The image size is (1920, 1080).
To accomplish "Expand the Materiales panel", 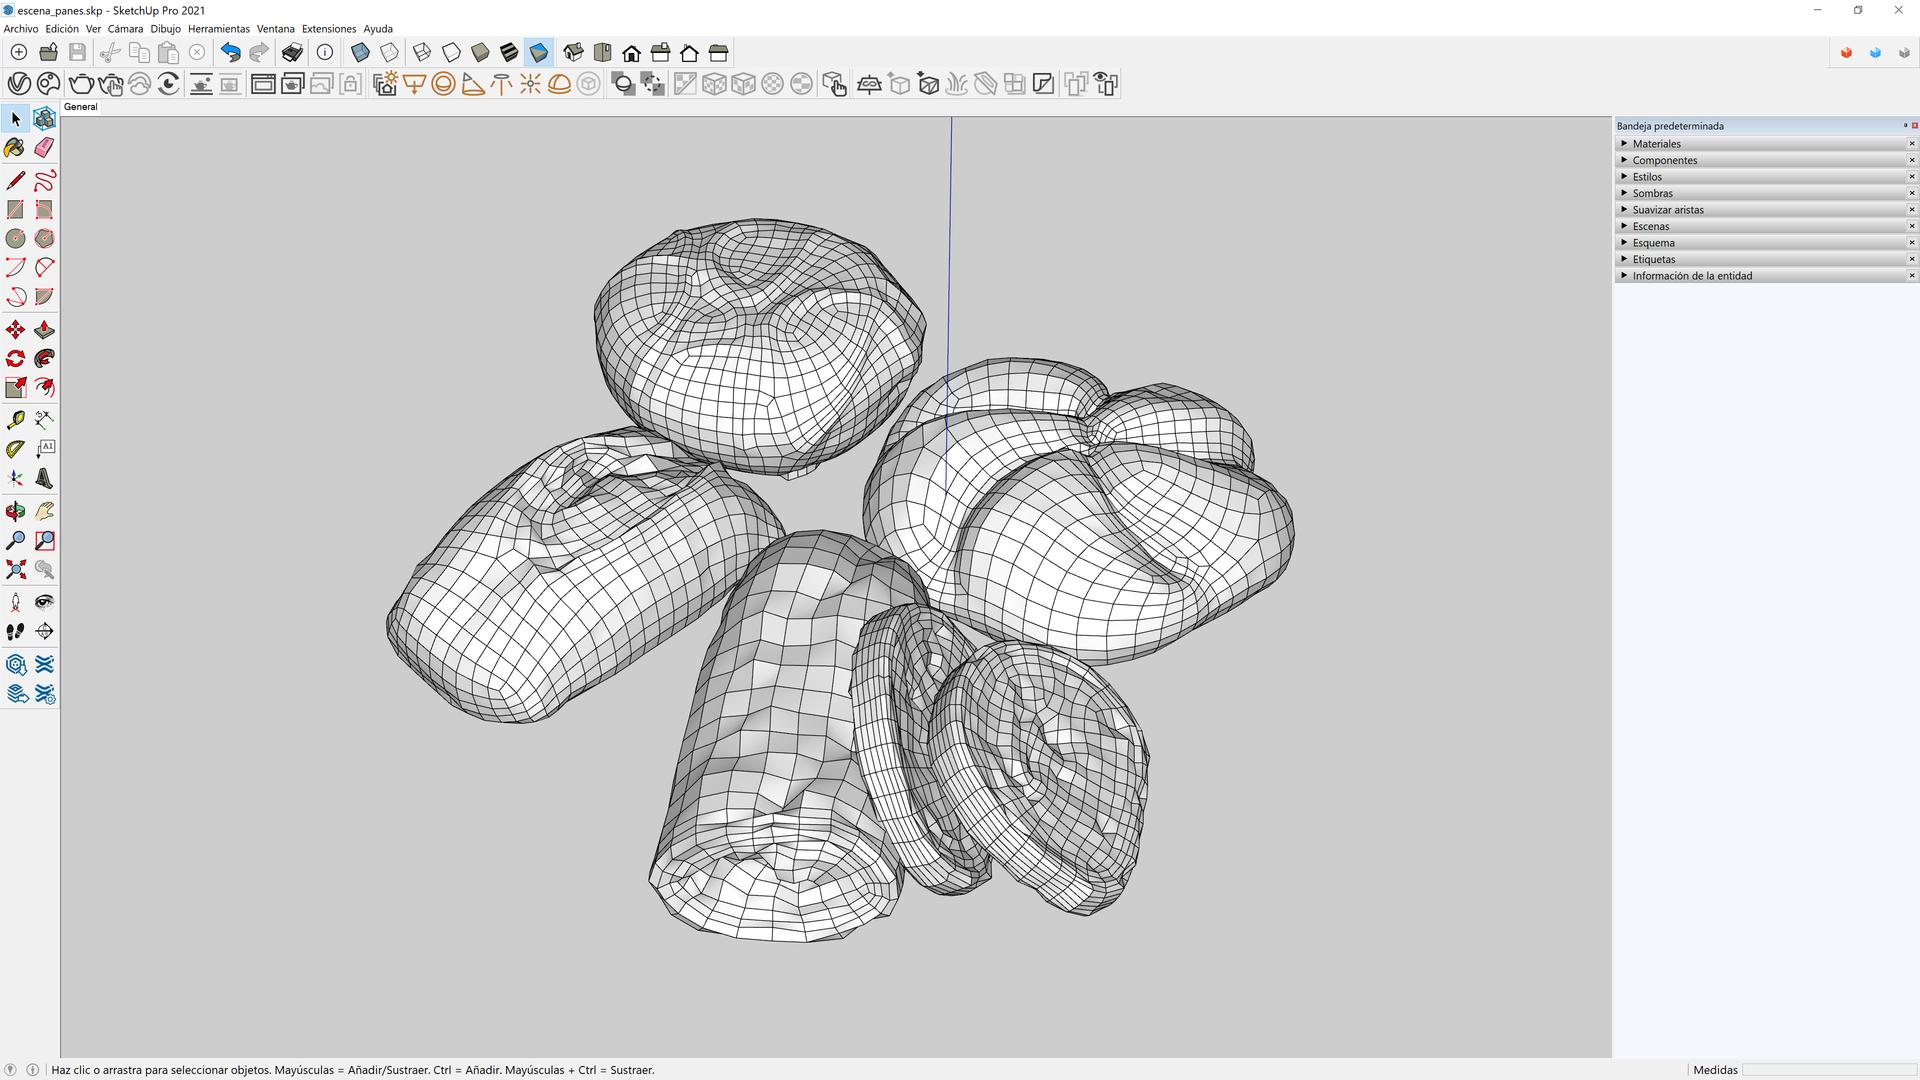I will [1656, 144].
